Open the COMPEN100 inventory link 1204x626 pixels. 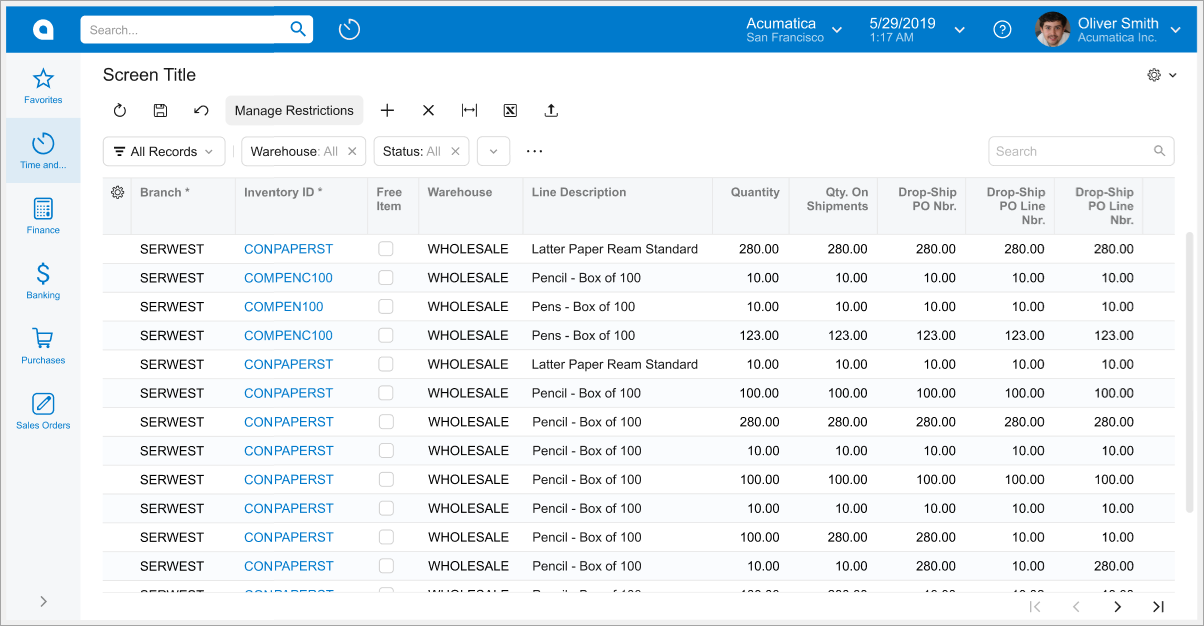(284, 307)
